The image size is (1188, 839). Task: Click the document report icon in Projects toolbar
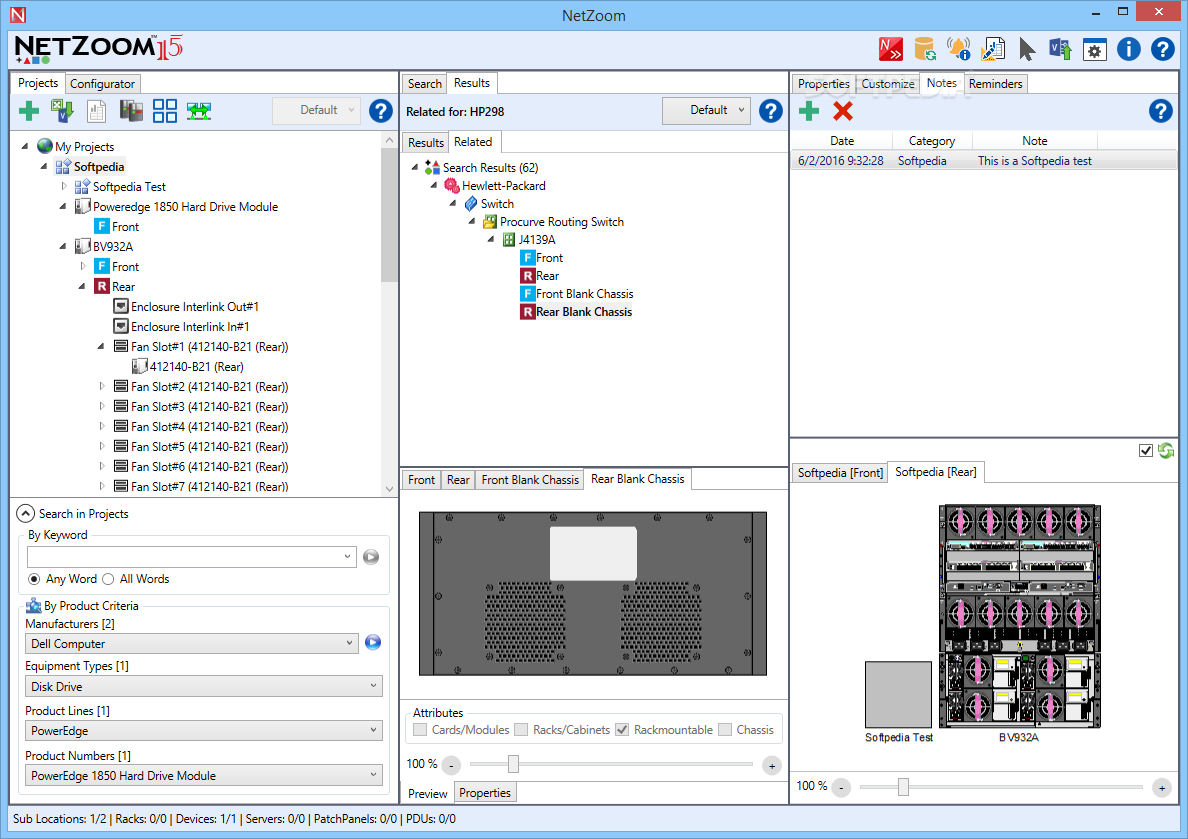96,111
